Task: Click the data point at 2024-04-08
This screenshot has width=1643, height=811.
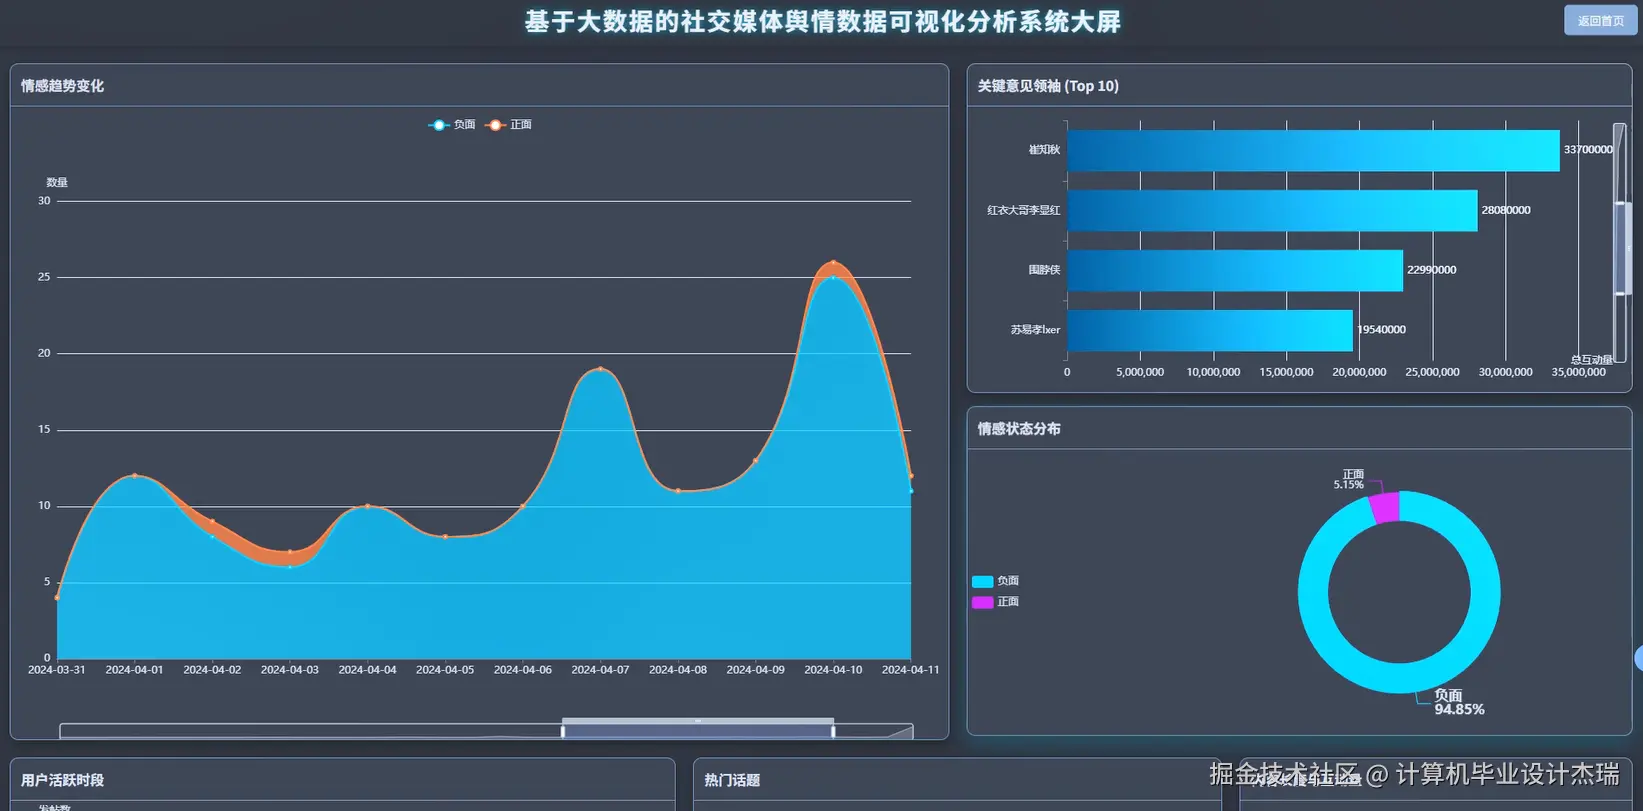Action: point(678,491)
